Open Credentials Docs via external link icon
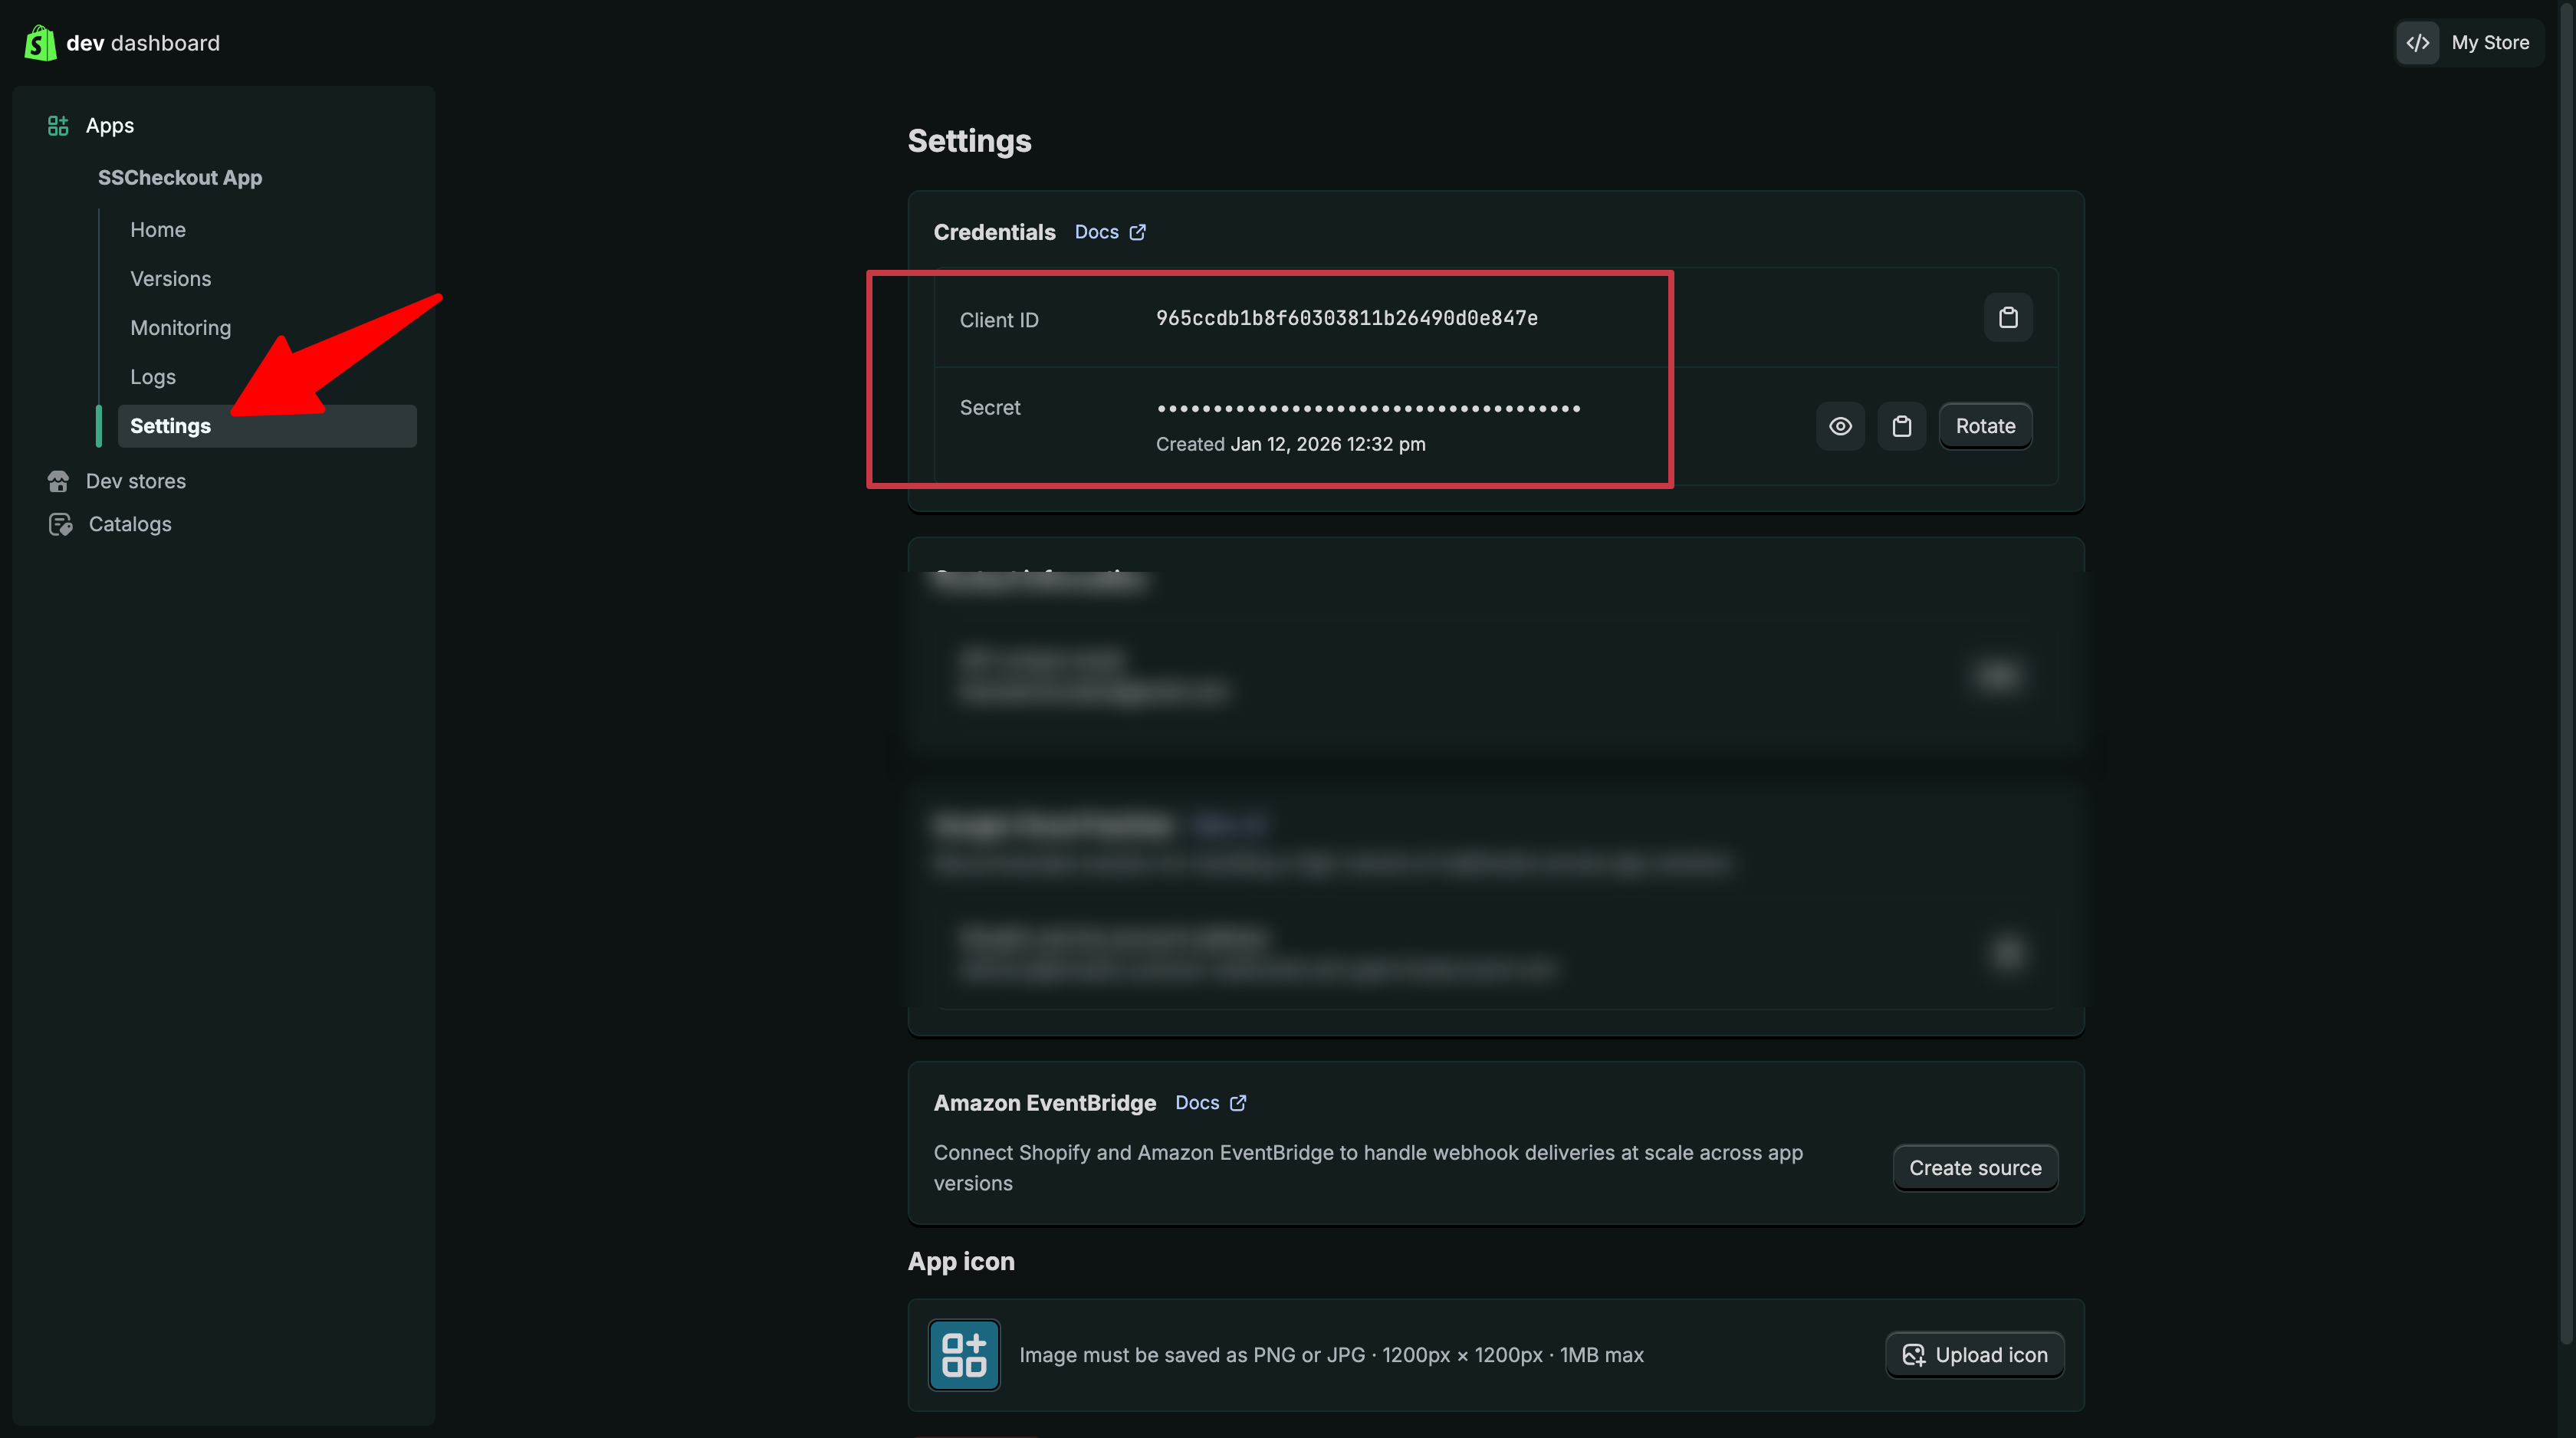Screen dimensions: 2576x1438 point(1137,232)
